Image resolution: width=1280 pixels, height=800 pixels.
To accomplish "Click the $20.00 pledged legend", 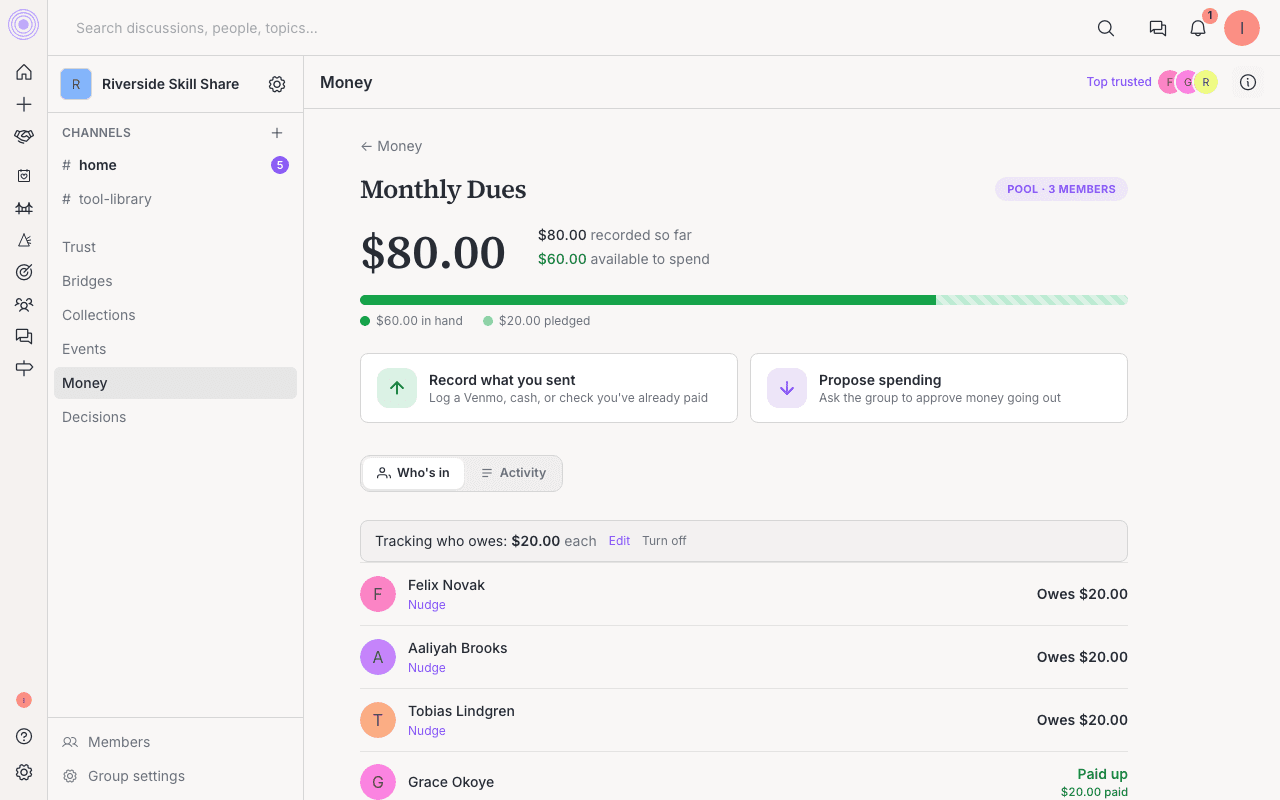I will tap(537, 321).
